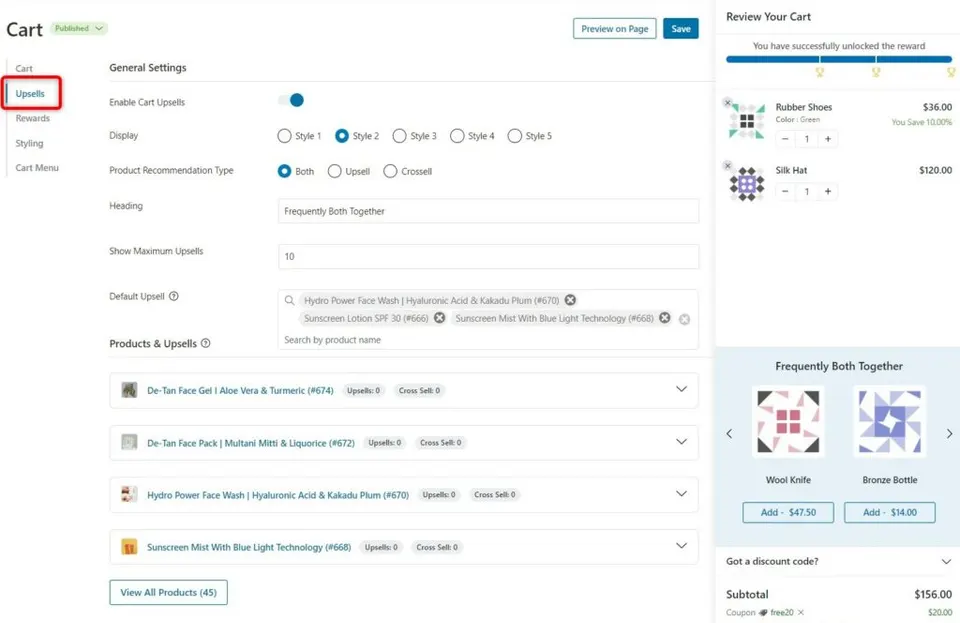Click the search icon in Default Upsell
The width and height of the screenshot is (960, 623).
pos(290,300)
